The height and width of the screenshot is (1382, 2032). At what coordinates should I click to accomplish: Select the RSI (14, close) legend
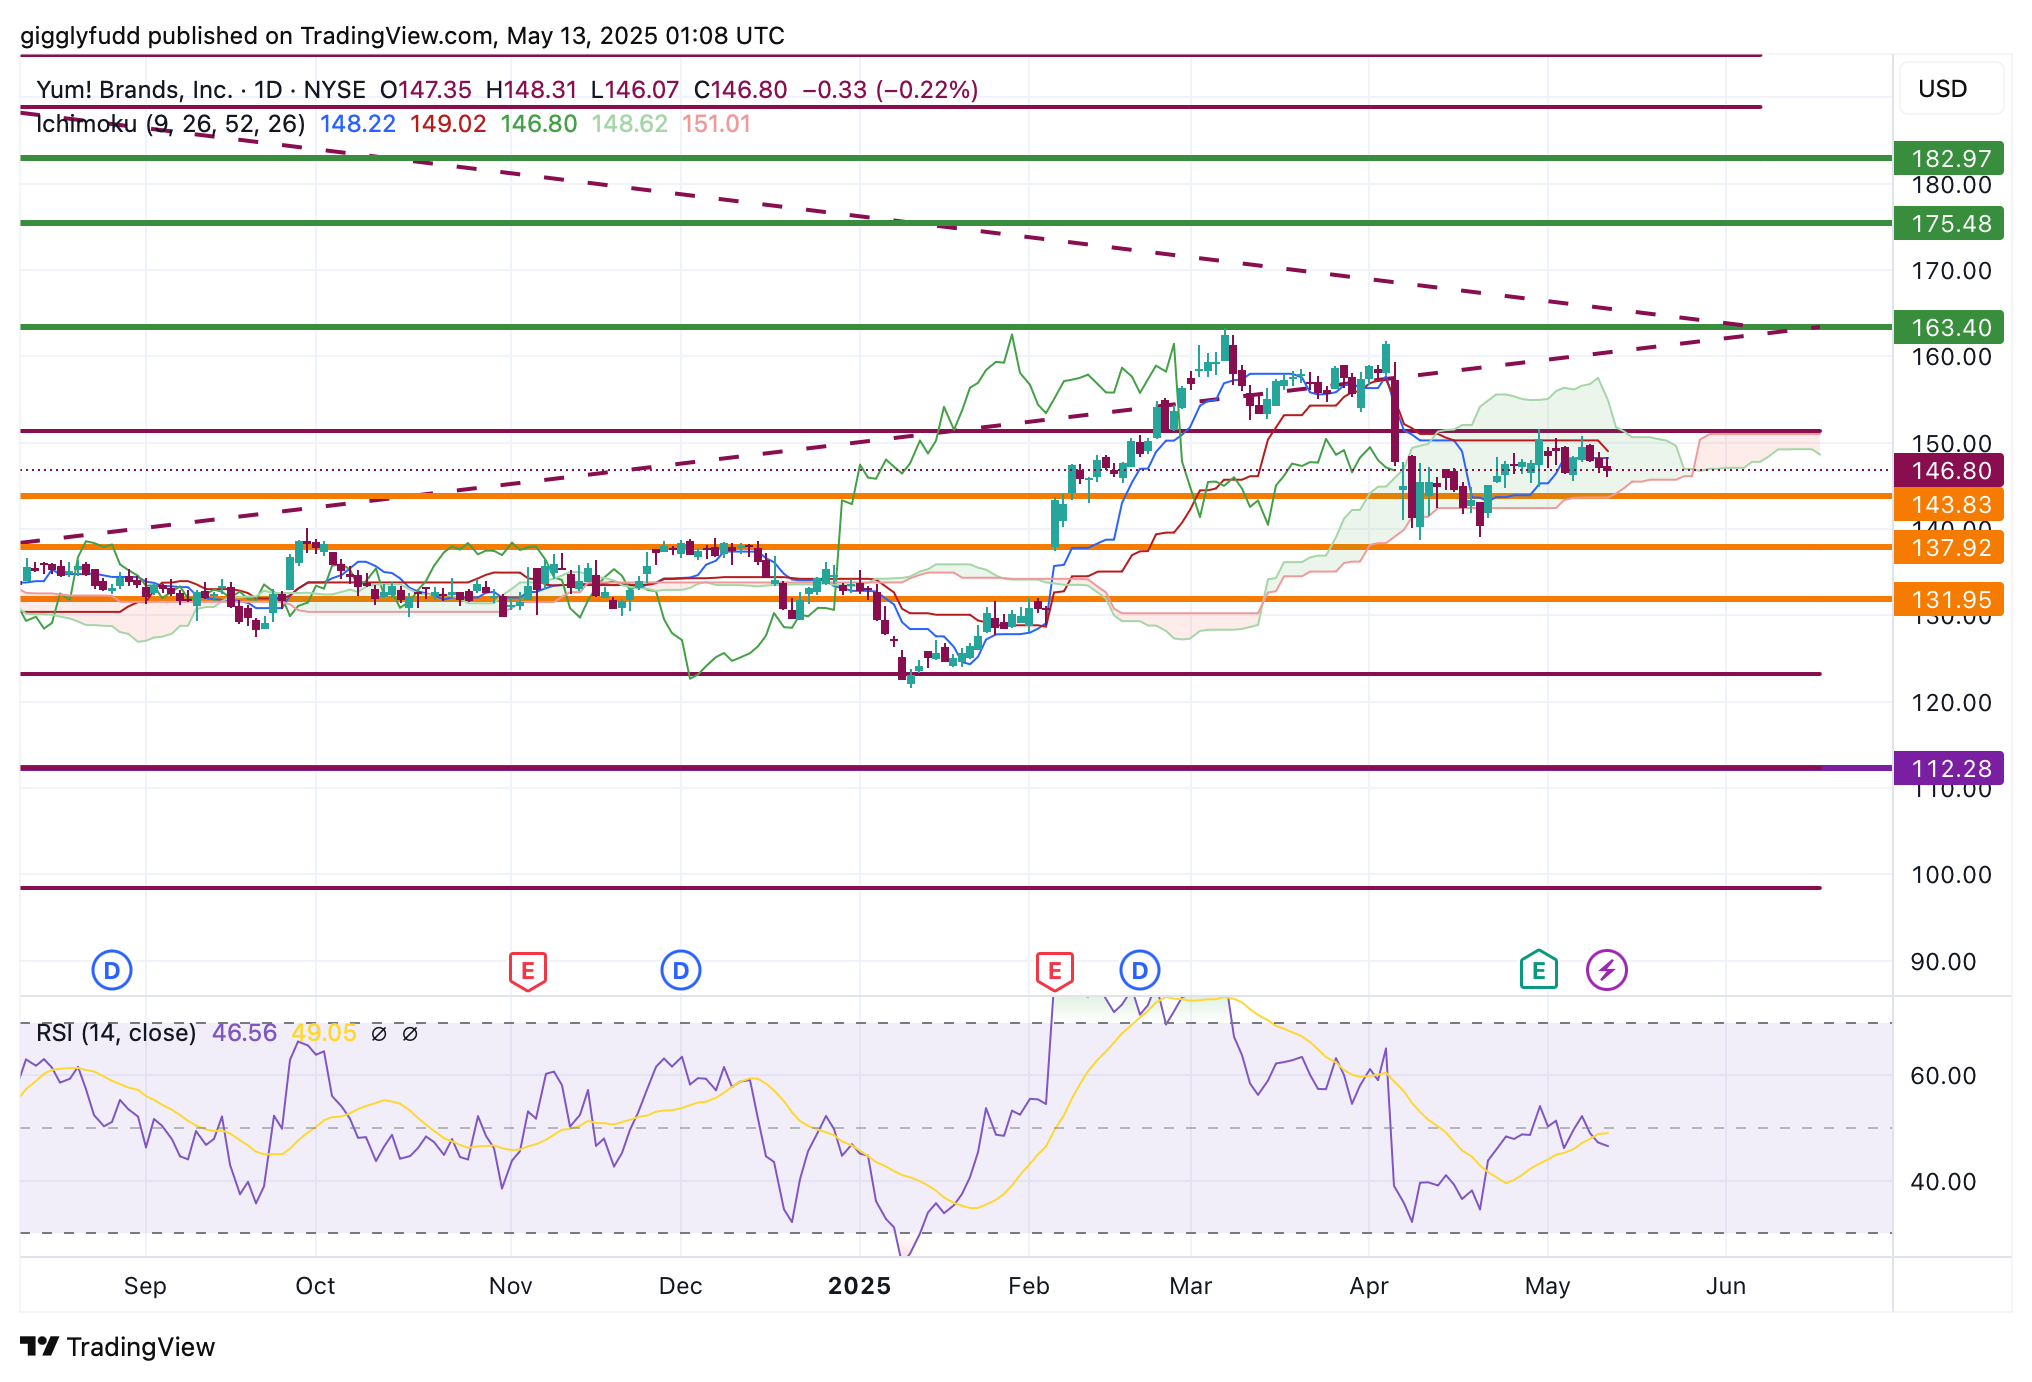(x=116, y=1033)
